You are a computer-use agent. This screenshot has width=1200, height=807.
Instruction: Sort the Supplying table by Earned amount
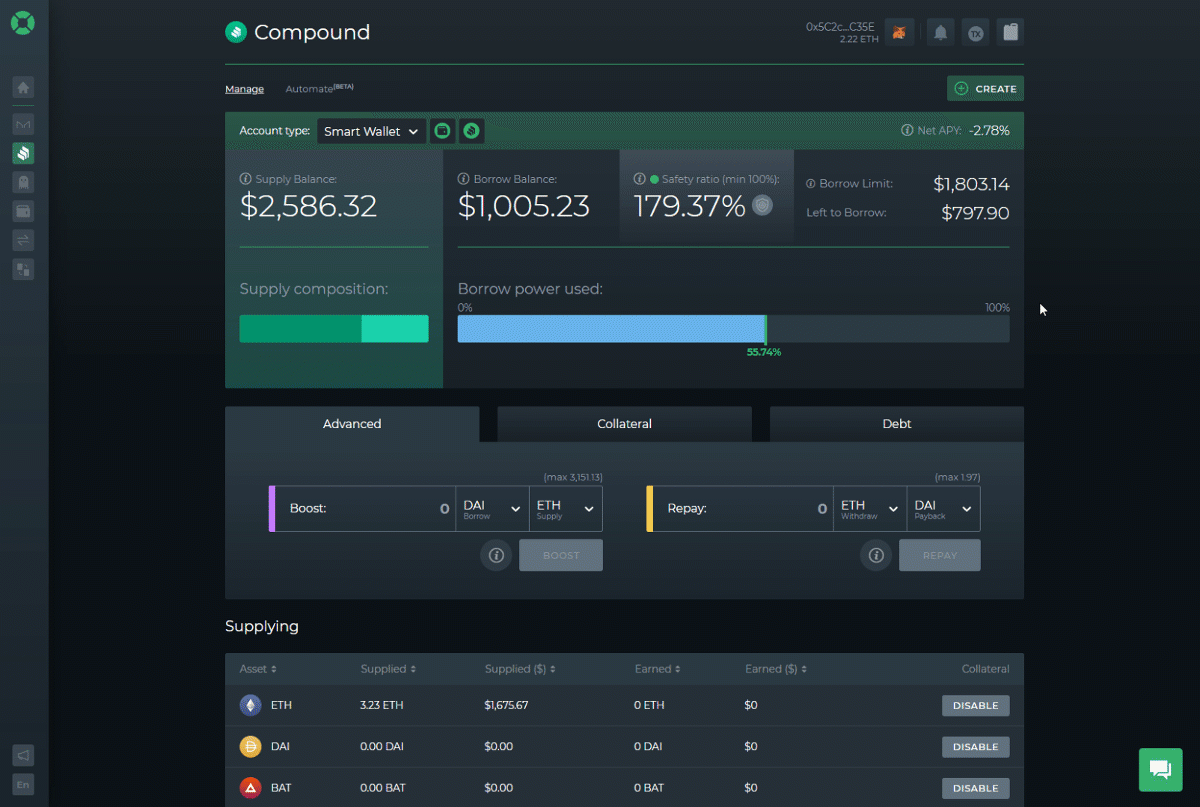coord(655,669)
